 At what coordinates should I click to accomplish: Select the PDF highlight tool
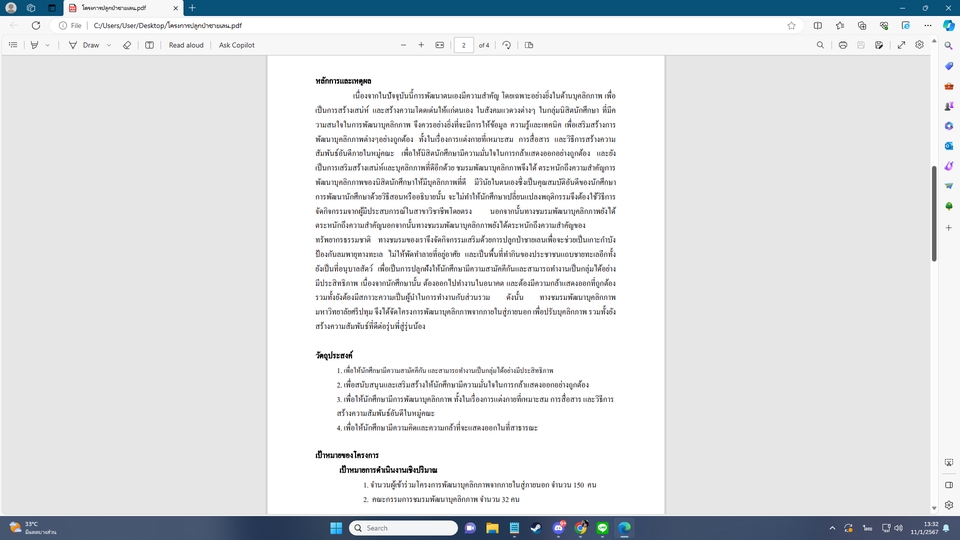tap(34, 45)
